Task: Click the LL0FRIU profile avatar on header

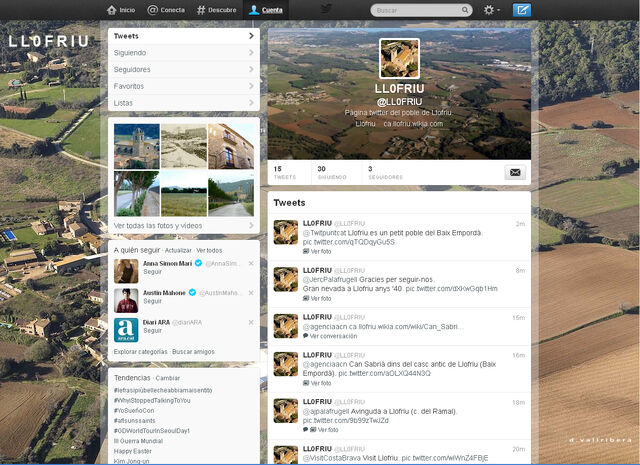Action: pos(400,58)
